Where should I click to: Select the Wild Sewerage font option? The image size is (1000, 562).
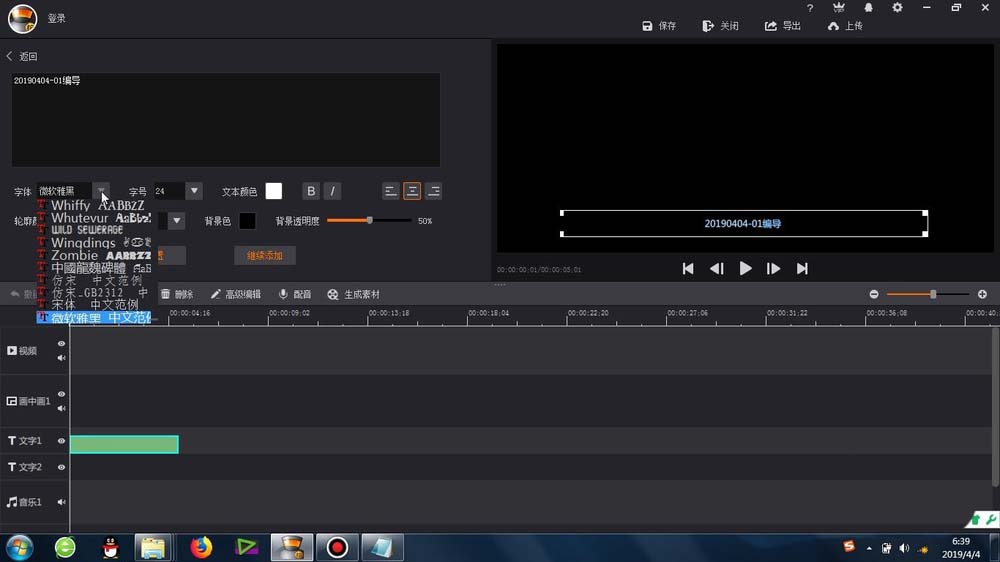coord(94,230)
